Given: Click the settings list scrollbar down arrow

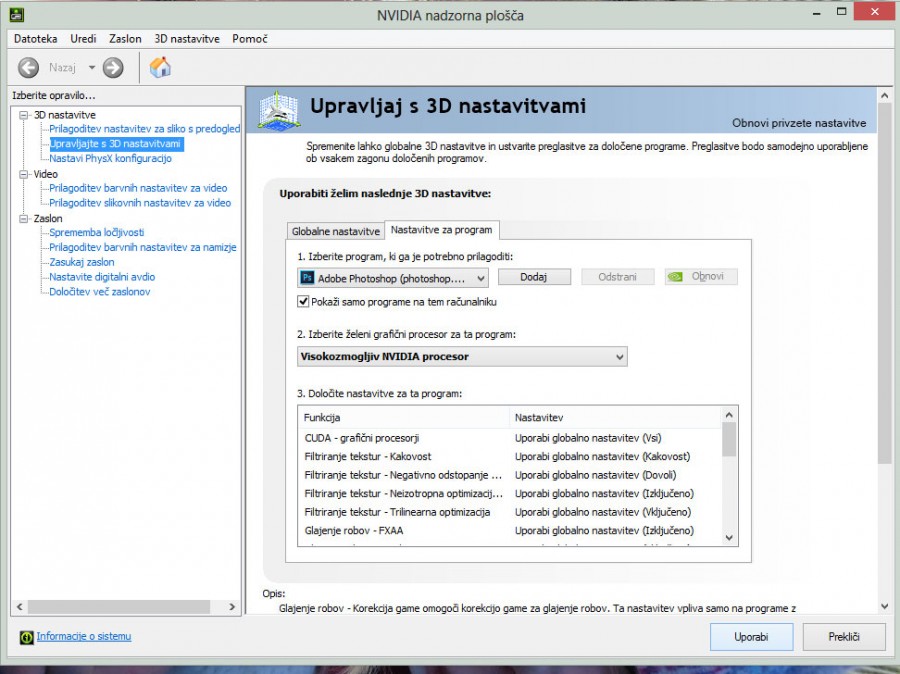Looking at the screenshot, I should [x=729, y=537].
